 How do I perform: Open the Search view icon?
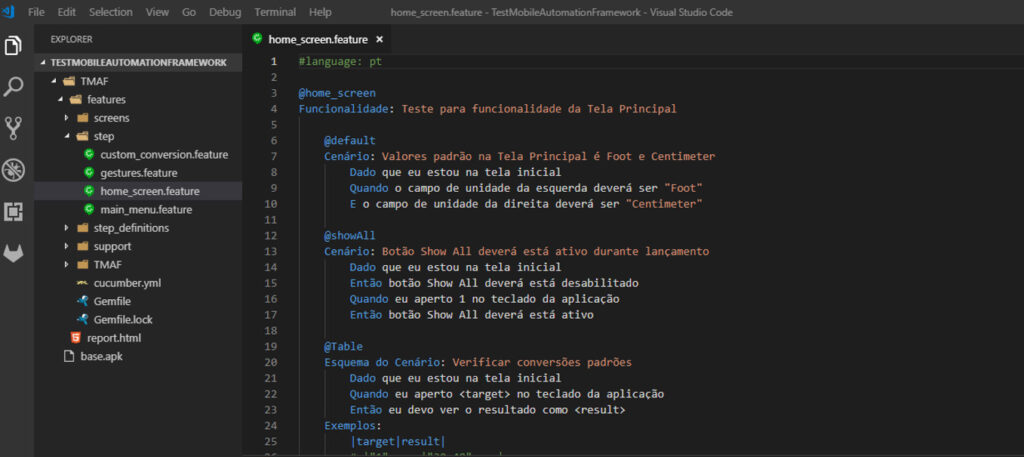coord(13,87)
